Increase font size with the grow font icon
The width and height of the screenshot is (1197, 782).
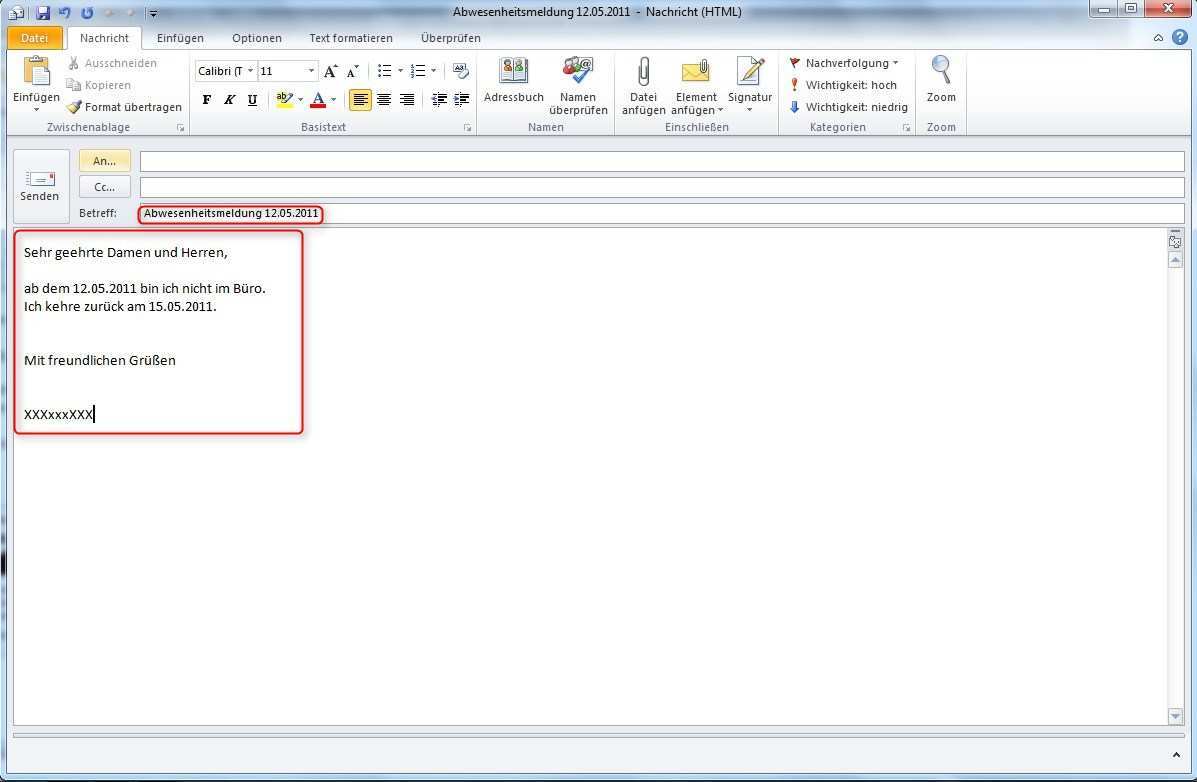coord(331,71)
